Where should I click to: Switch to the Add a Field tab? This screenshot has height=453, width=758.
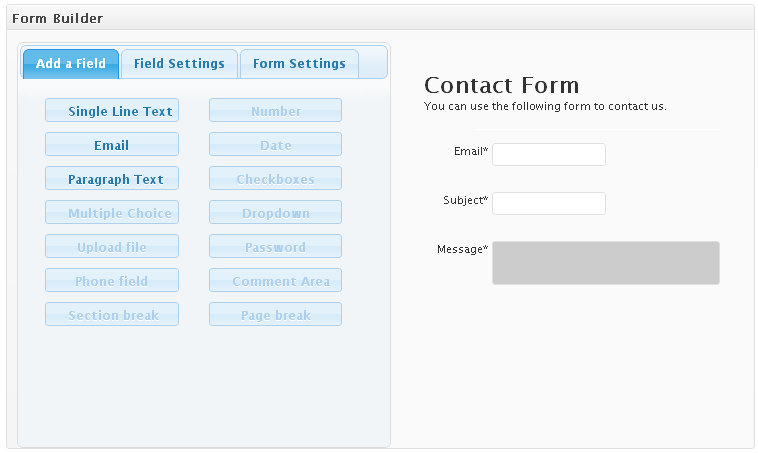tap(71, 64)
